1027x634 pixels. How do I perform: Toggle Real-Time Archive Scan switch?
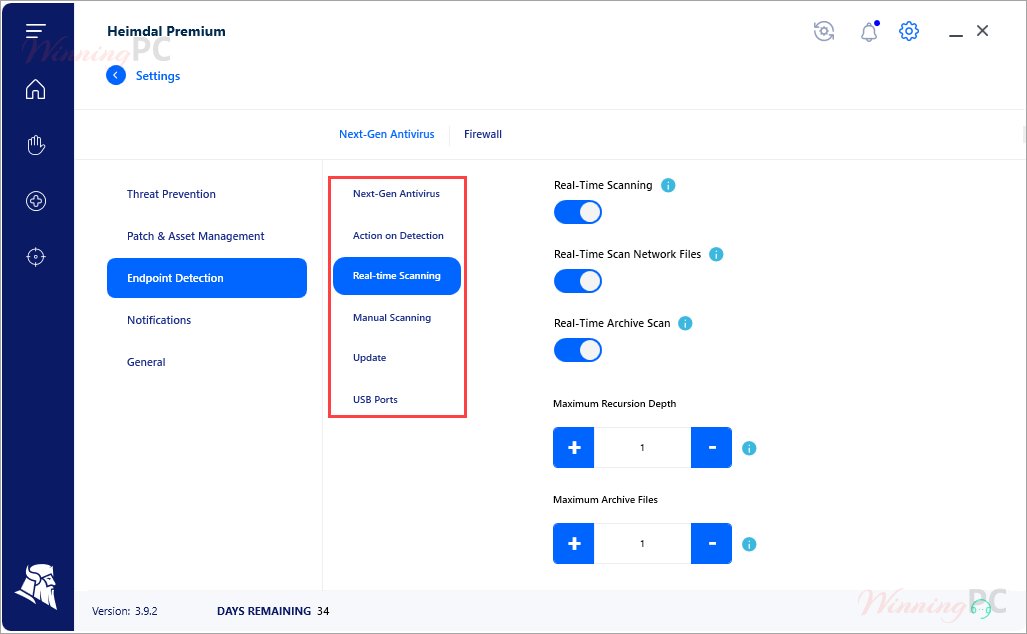tap(578, 350)
